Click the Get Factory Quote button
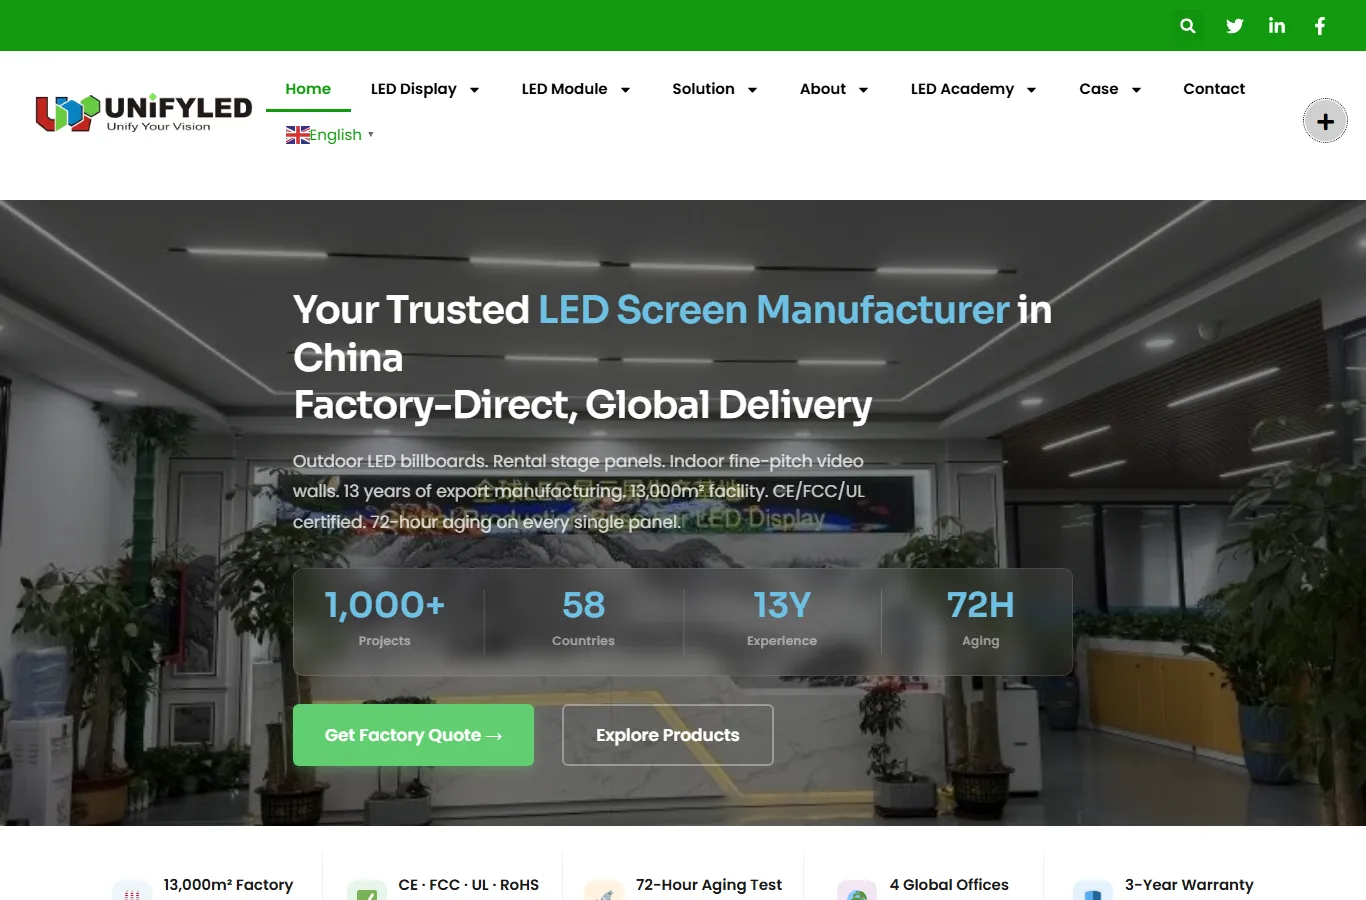1366x900 pixels. pos(413,735)
